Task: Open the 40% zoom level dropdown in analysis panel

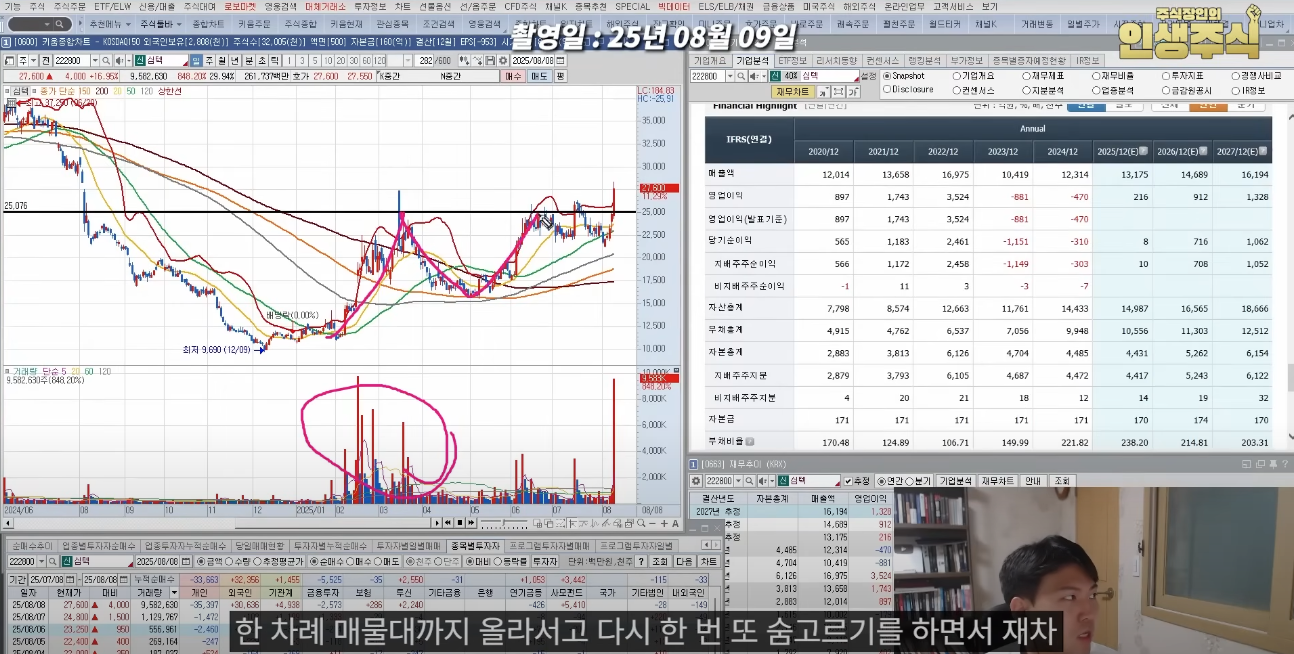Action: point(791,77)
